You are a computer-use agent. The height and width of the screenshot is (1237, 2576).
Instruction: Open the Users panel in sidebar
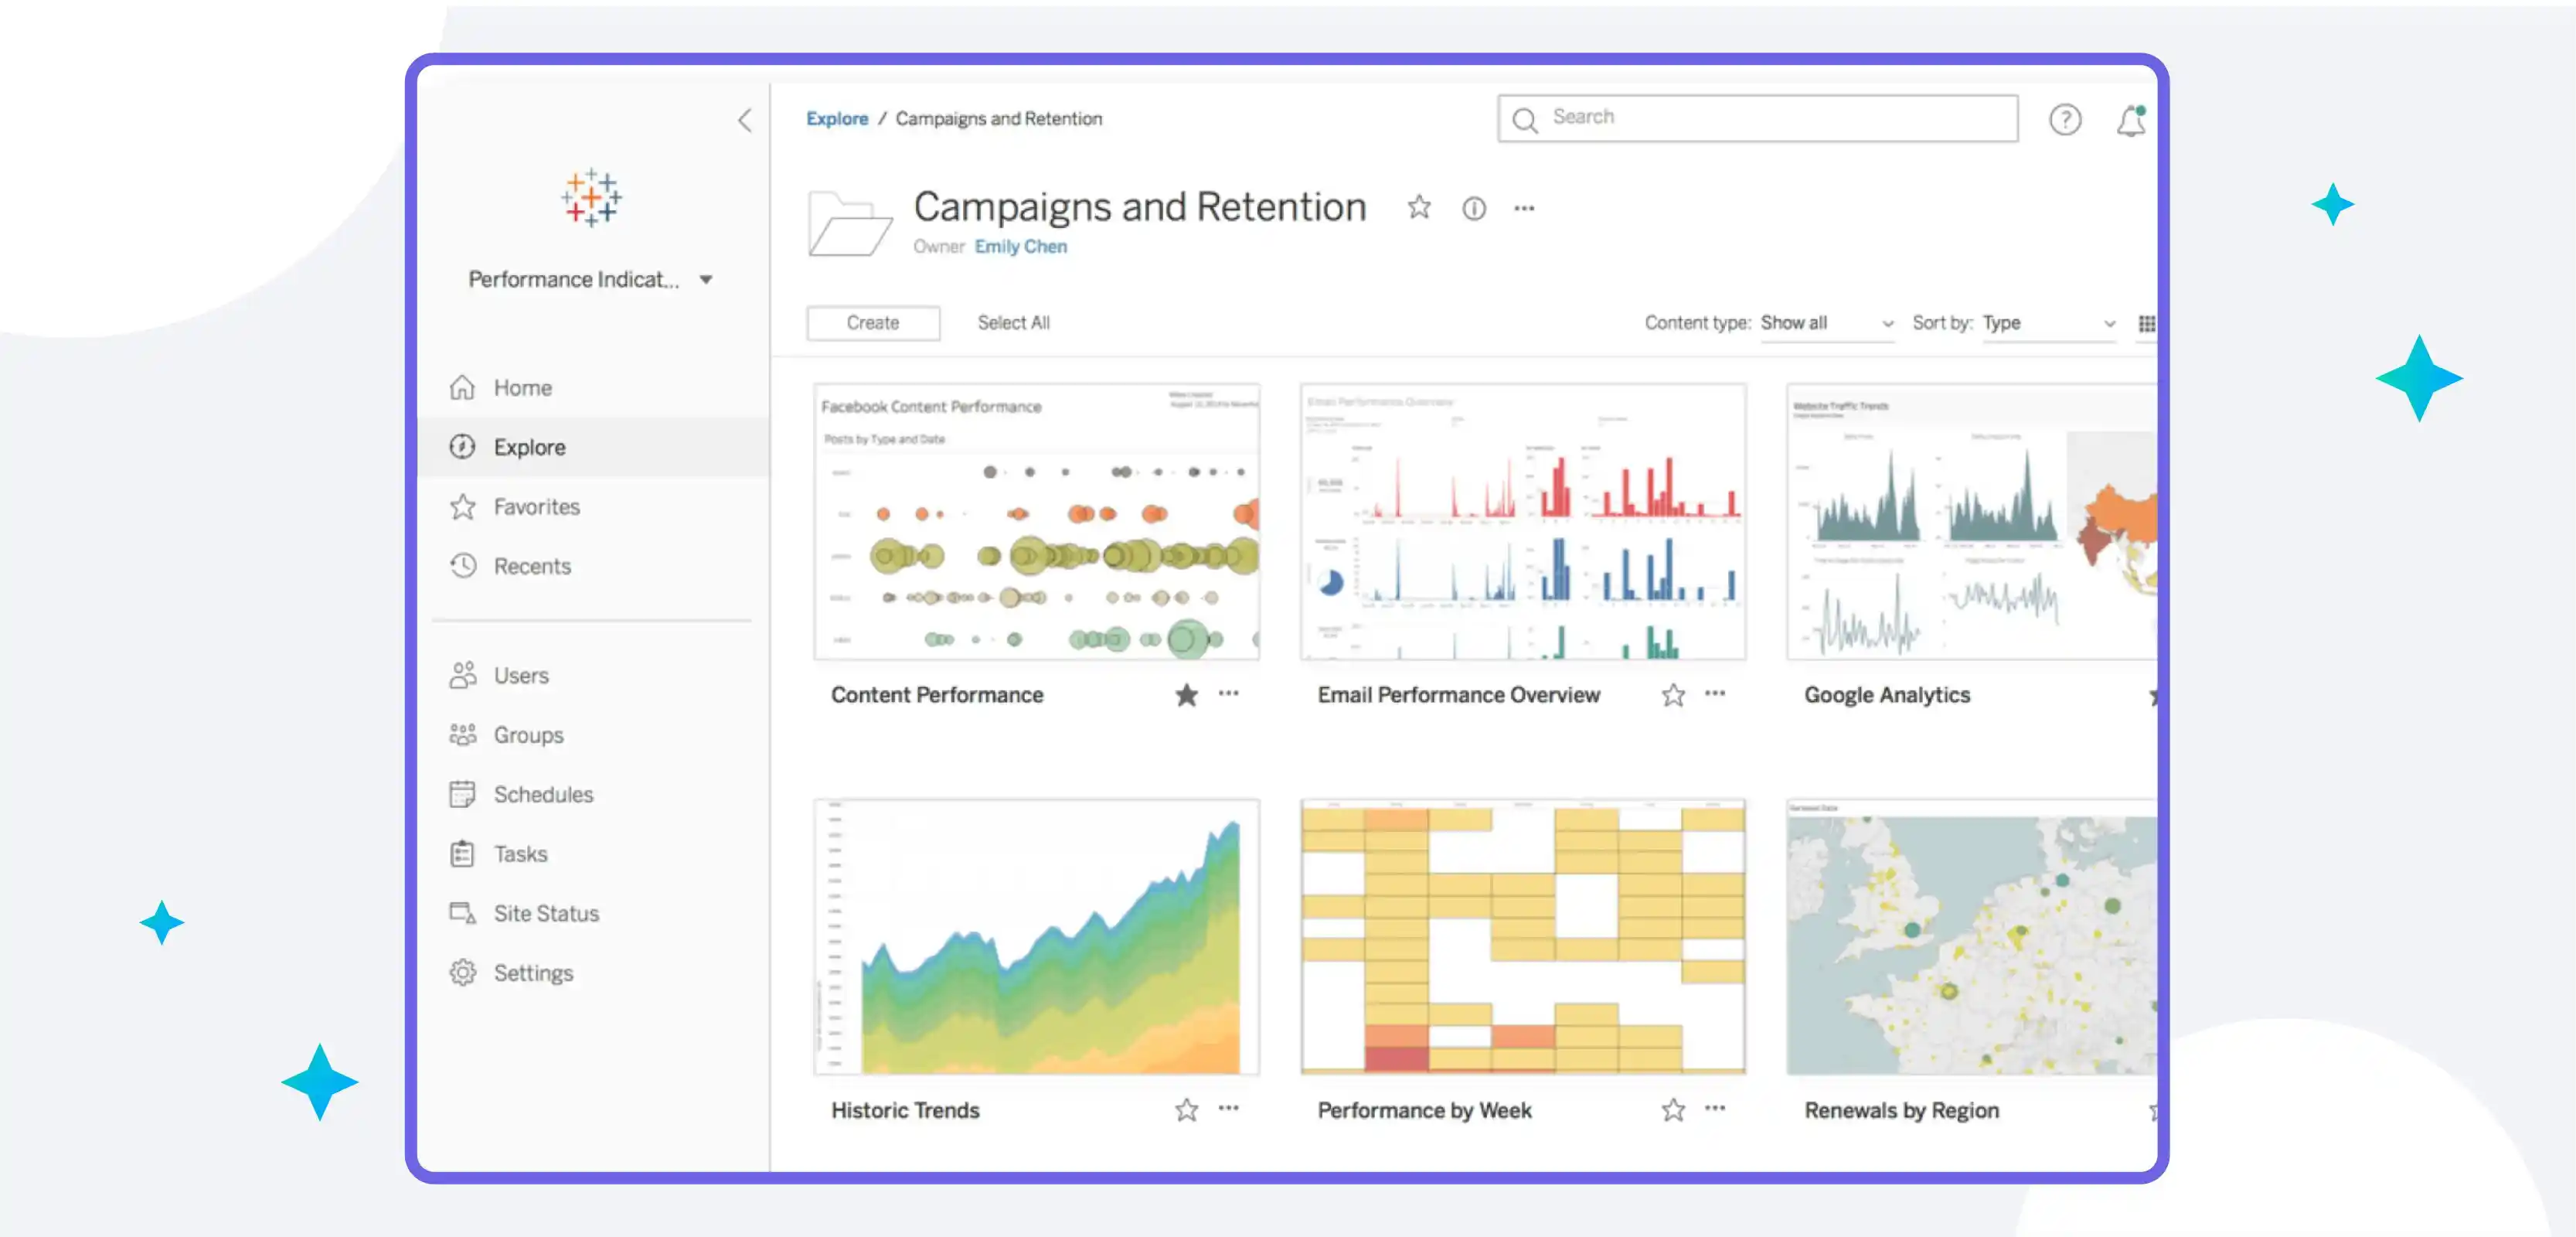pos(520,675)
